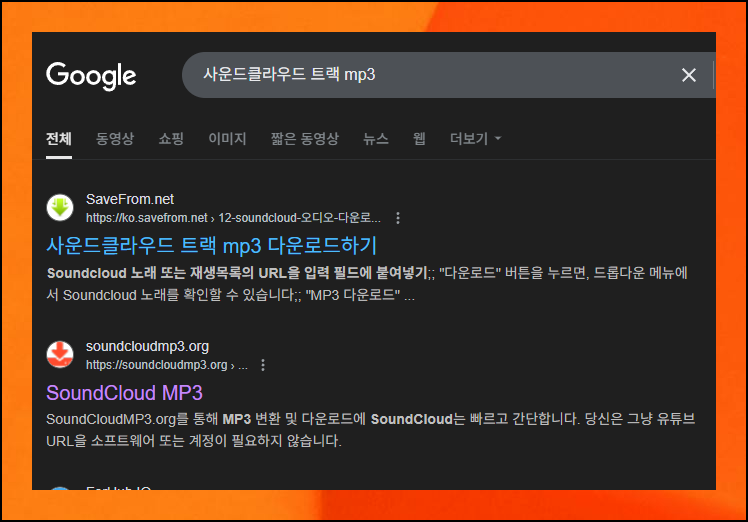Open the Google logo homepage

coord(91,75)
